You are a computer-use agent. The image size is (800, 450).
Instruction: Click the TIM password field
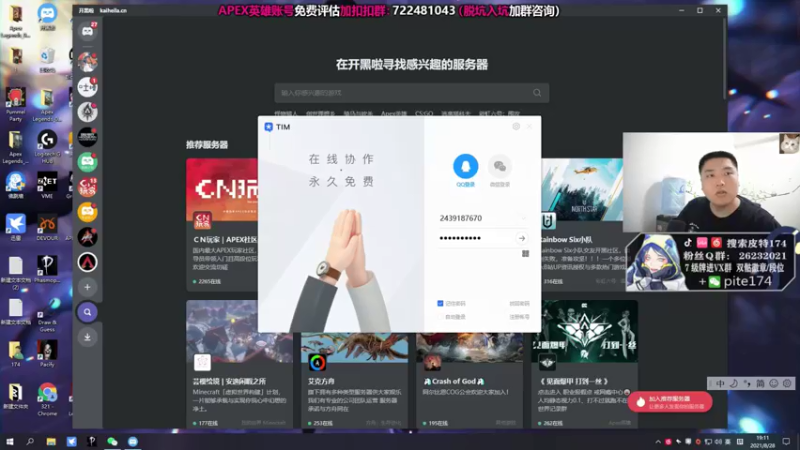coord(477,238)
